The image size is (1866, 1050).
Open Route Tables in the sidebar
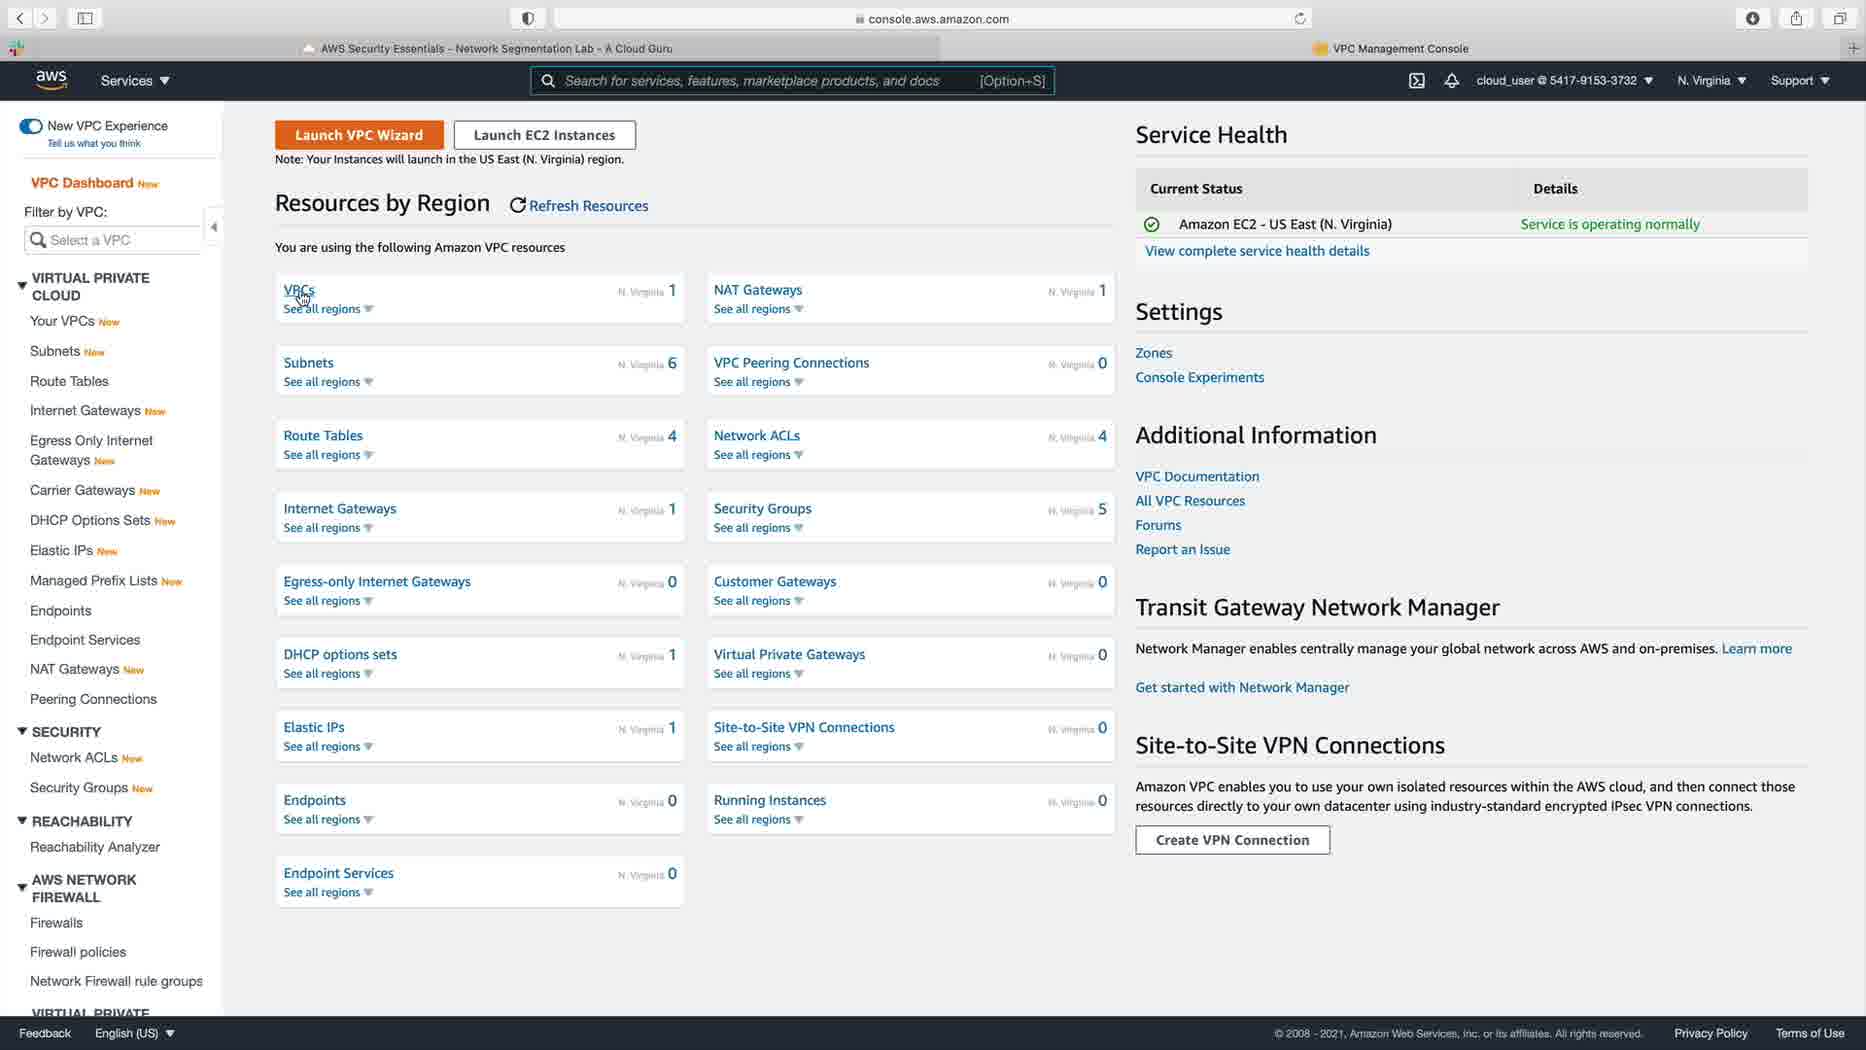coord(69,381)
